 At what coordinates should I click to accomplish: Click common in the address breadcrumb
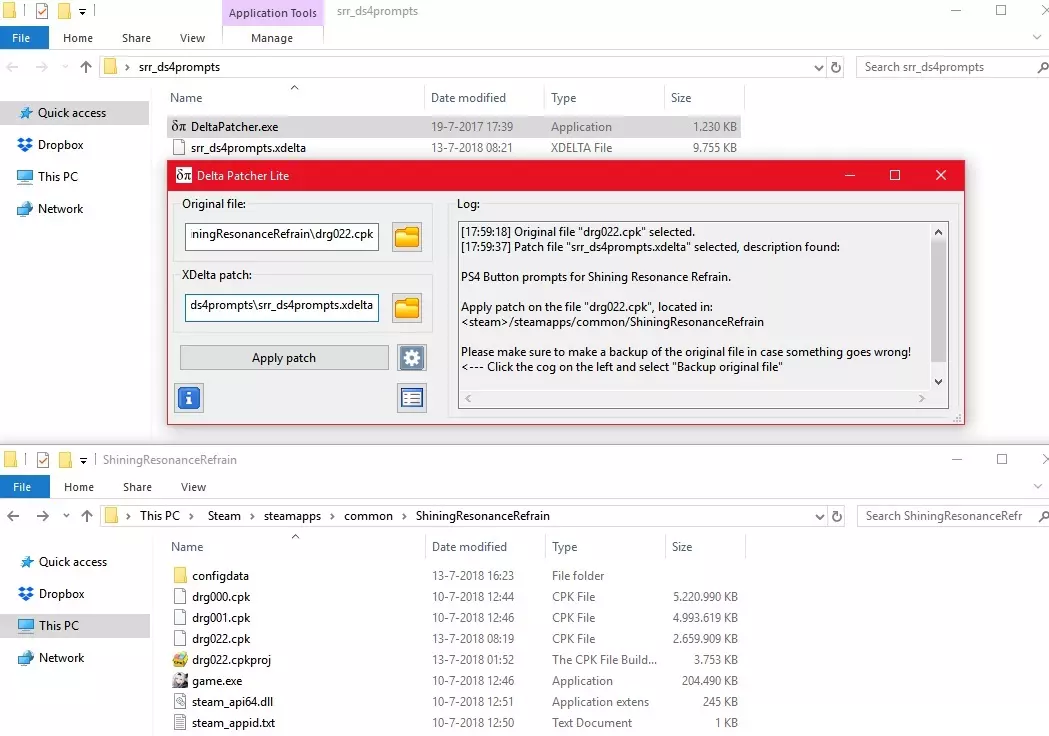369,516
